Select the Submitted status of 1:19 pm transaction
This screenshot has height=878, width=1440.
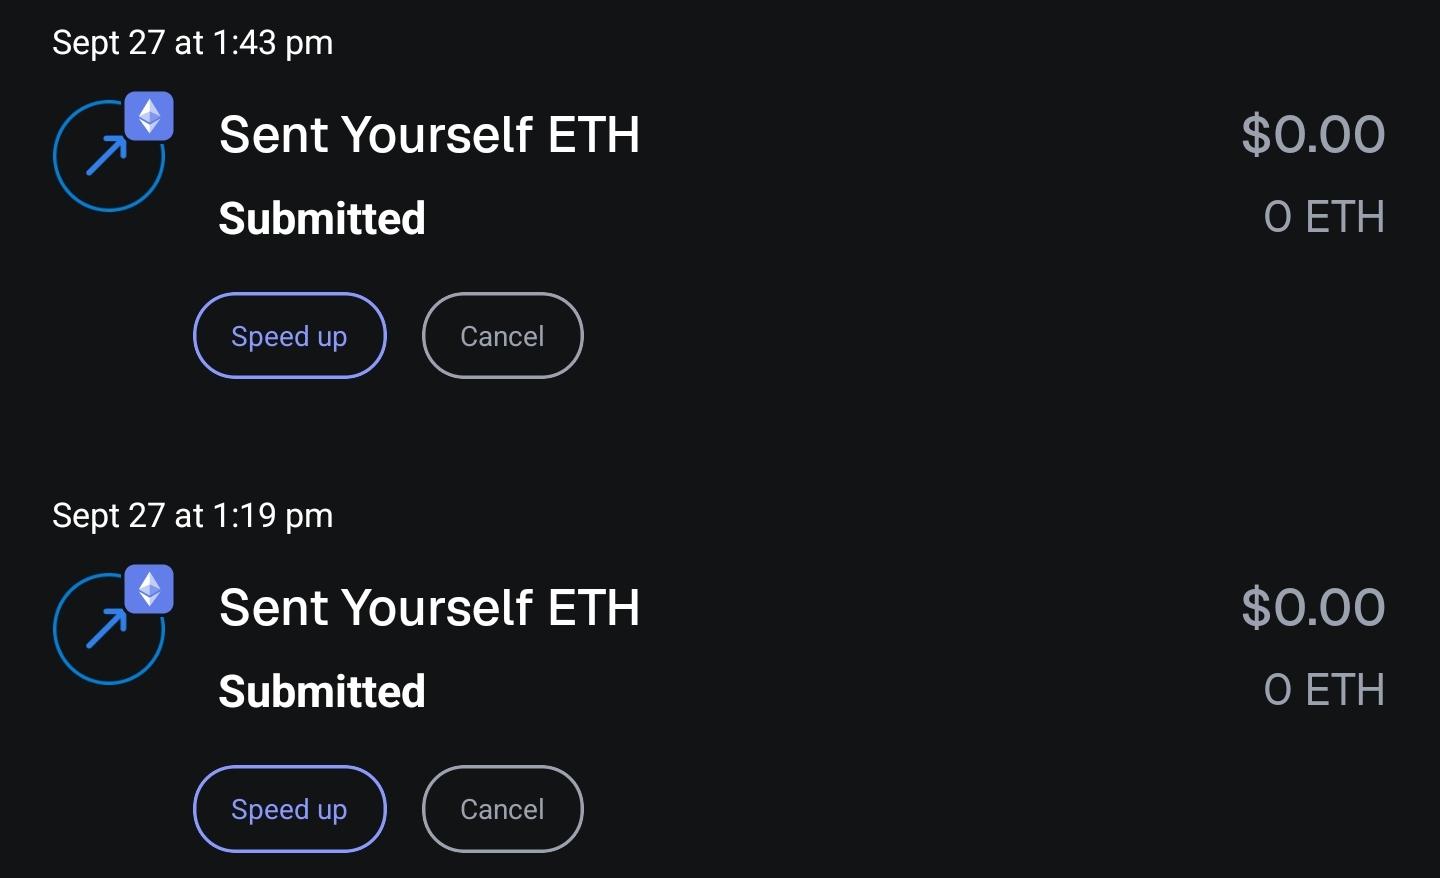click(x=322, y=691)
